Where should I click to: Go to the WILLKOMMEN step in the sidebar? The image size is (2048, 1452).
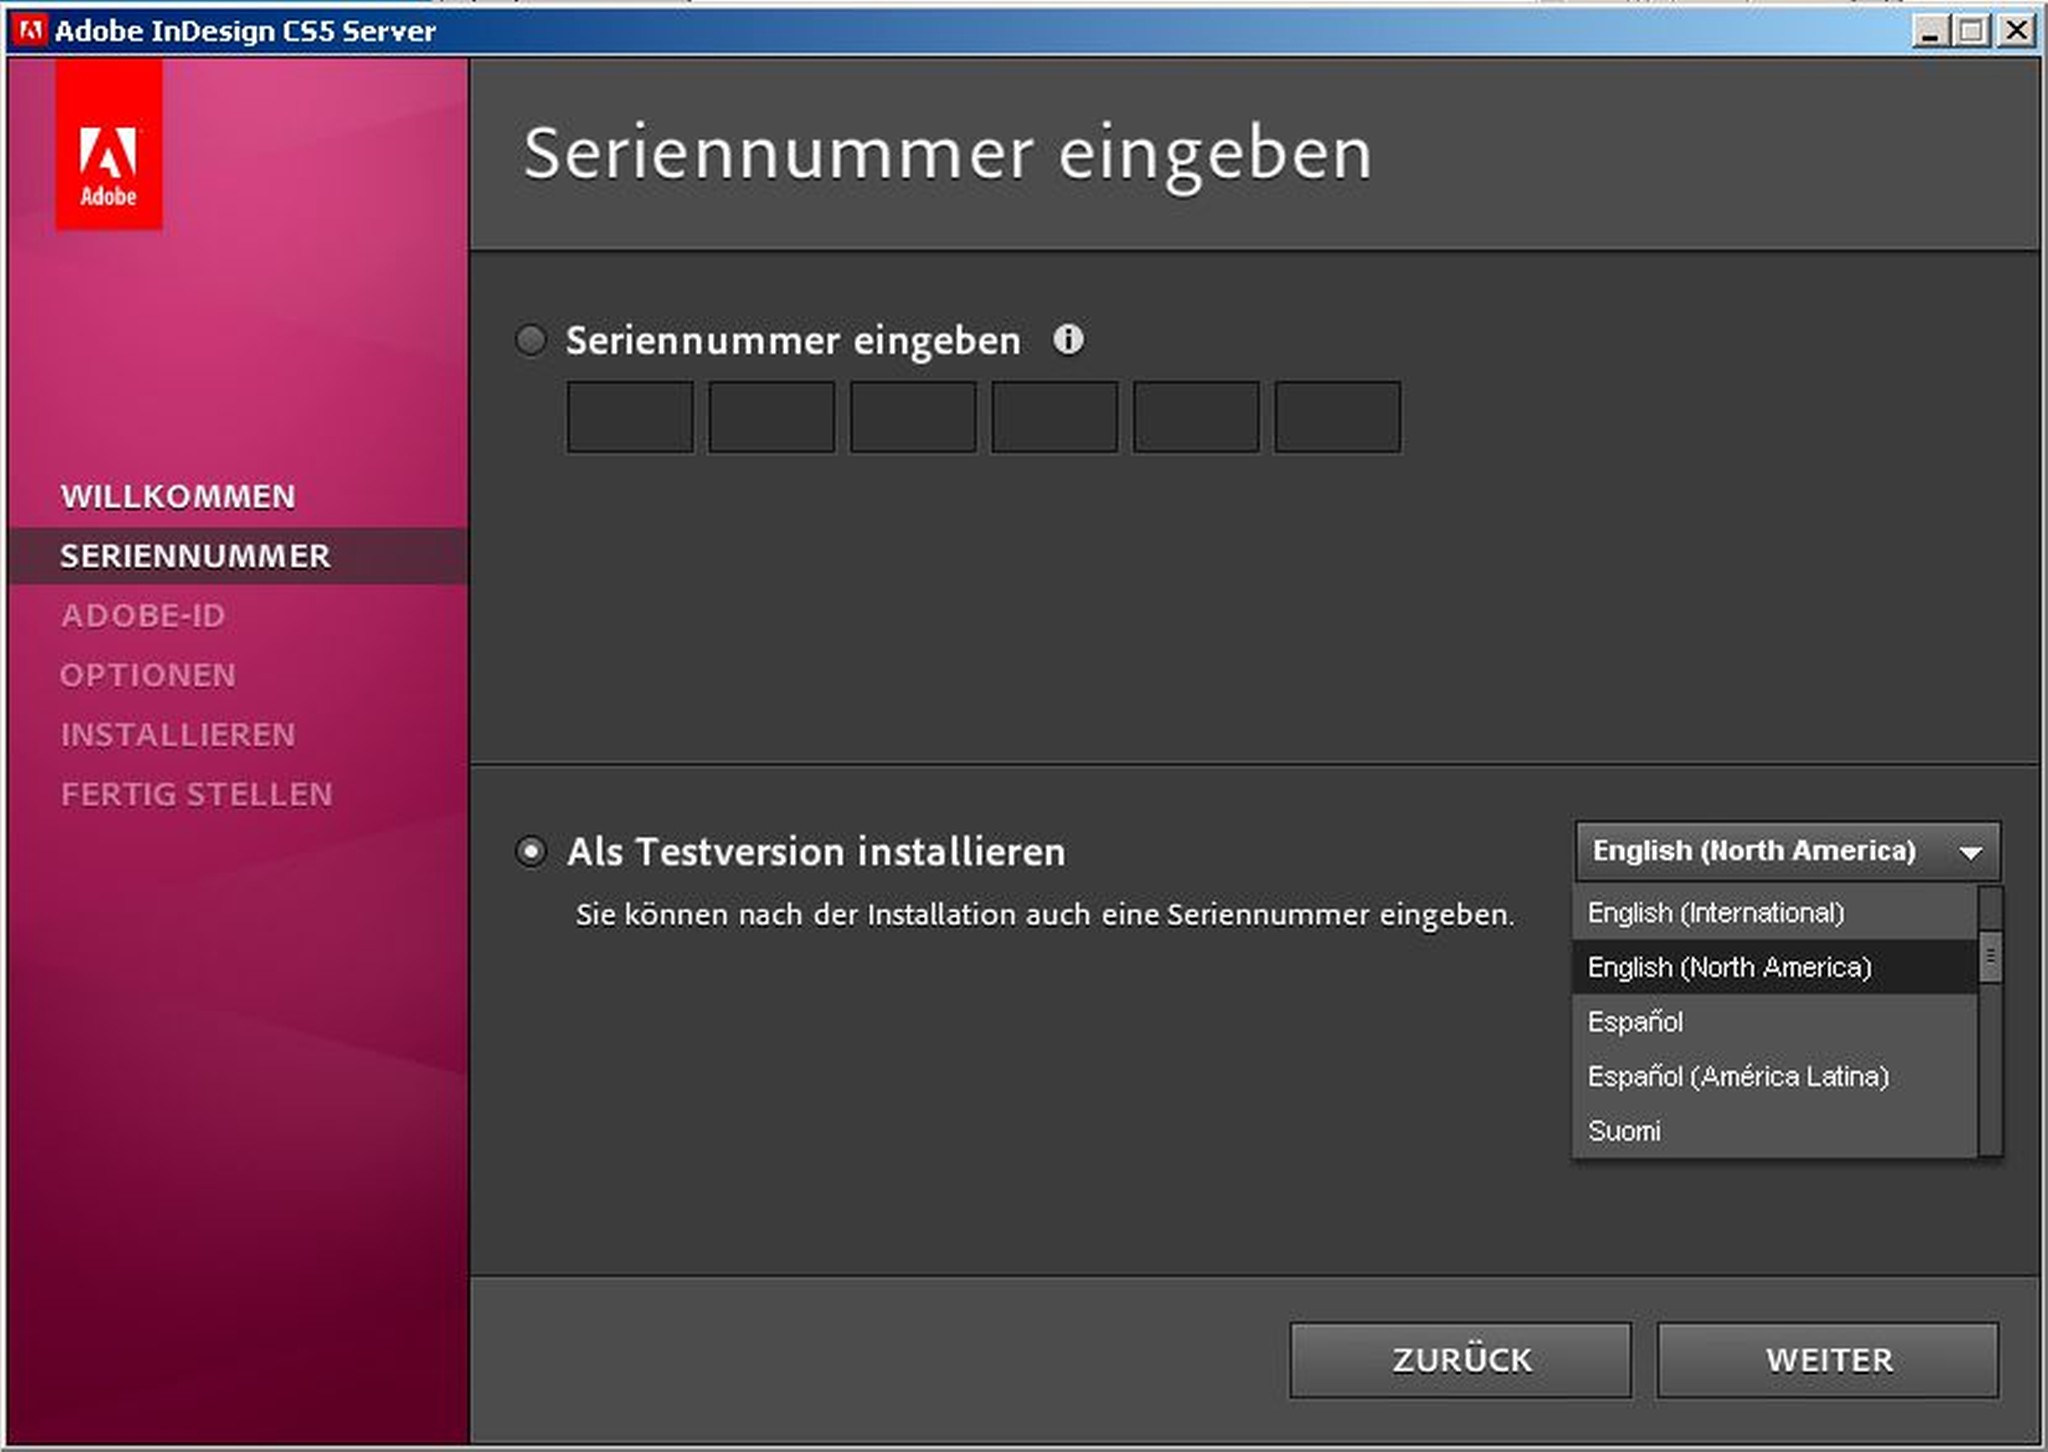pos(178,497)
